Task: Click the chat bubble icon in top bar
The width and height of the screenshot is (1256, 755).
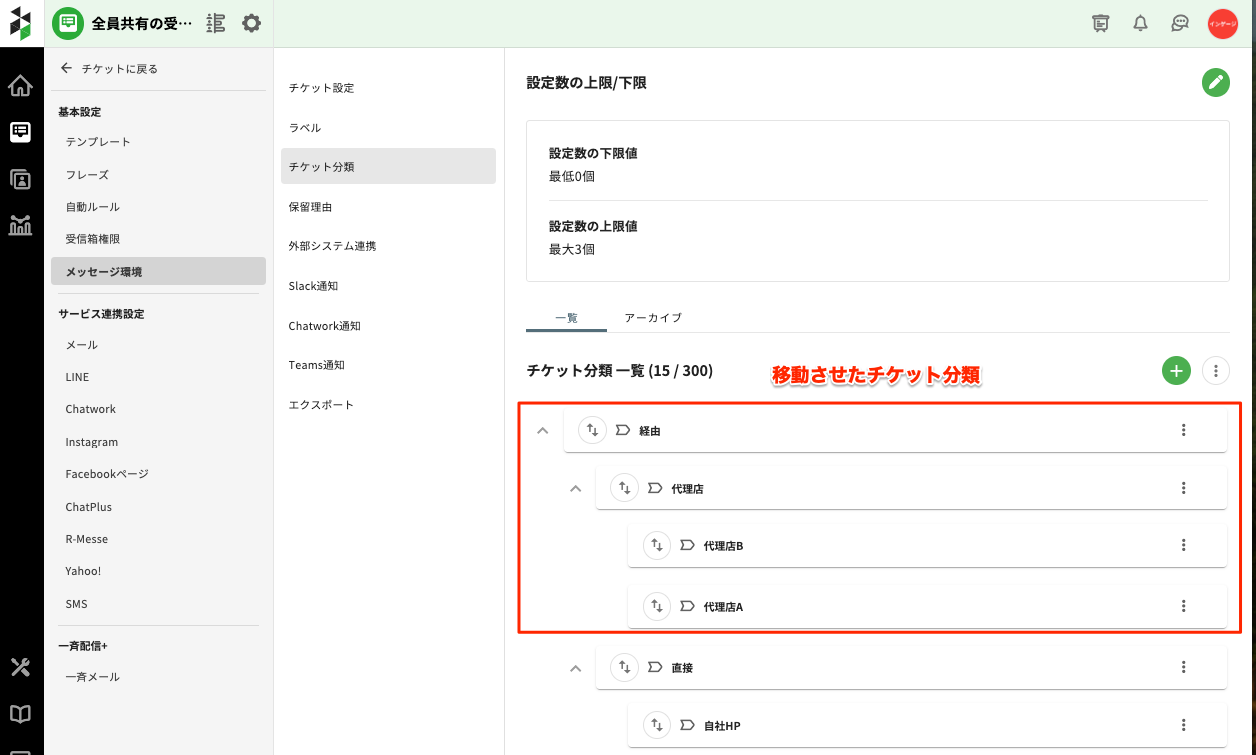Action: click(1179, 23)
